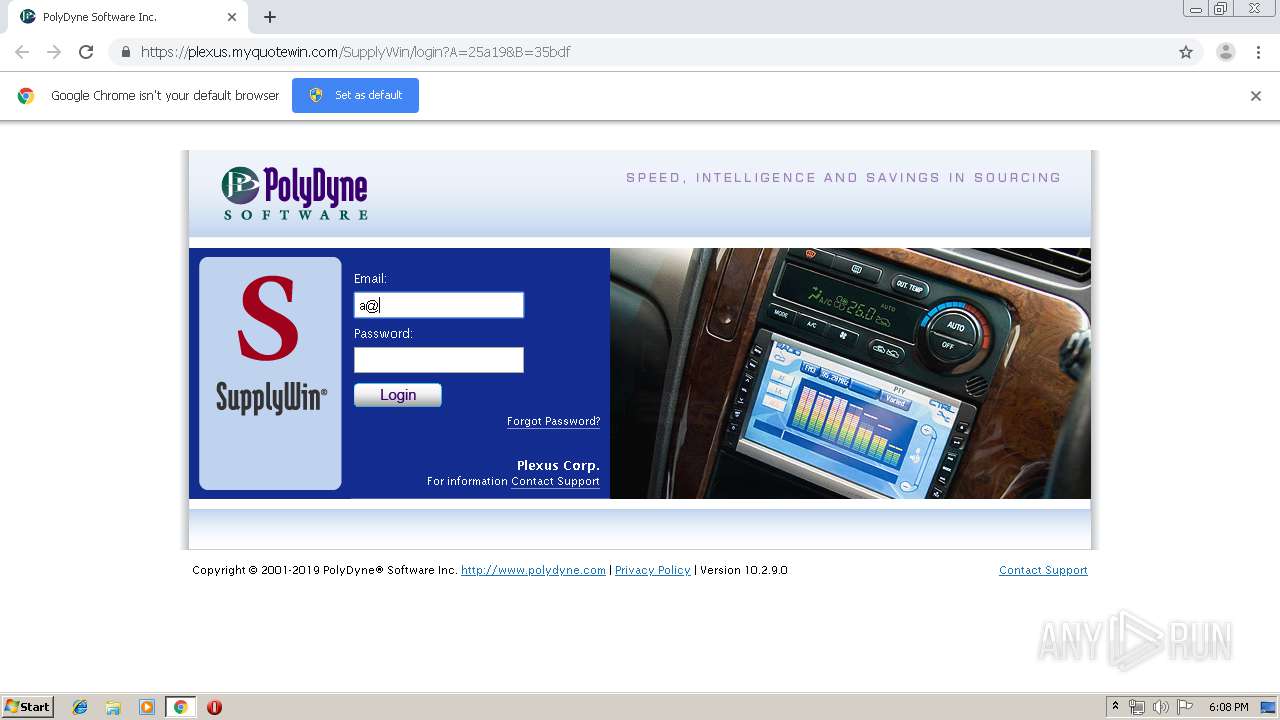1280x720 pixels.
Task: Go forward in browser history
Action: coord(54,52)
